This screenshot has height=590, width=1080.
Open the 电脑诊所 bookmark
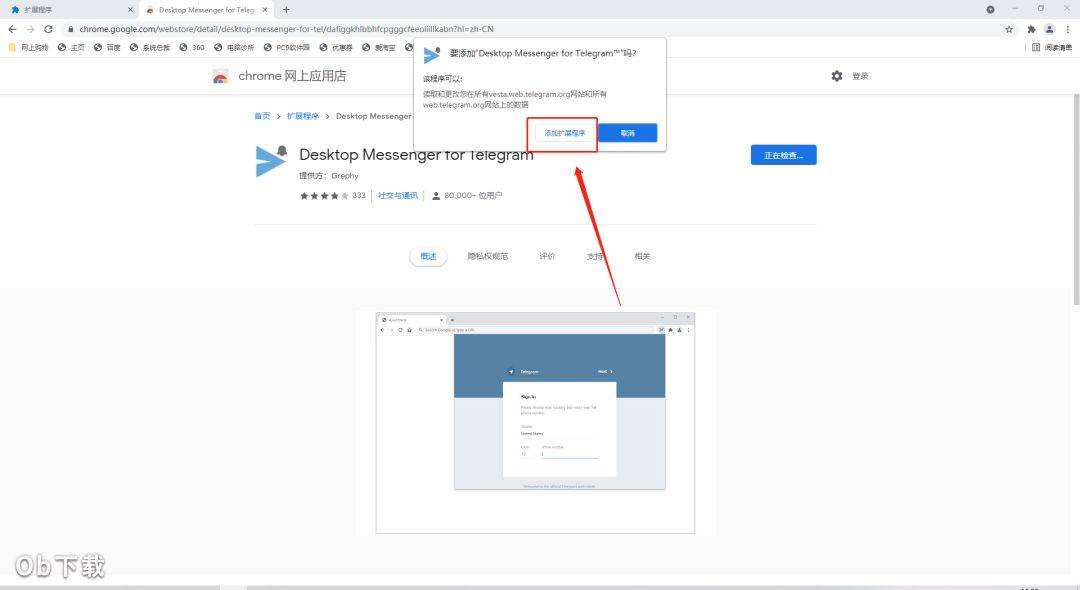click(x=234, y=48)
